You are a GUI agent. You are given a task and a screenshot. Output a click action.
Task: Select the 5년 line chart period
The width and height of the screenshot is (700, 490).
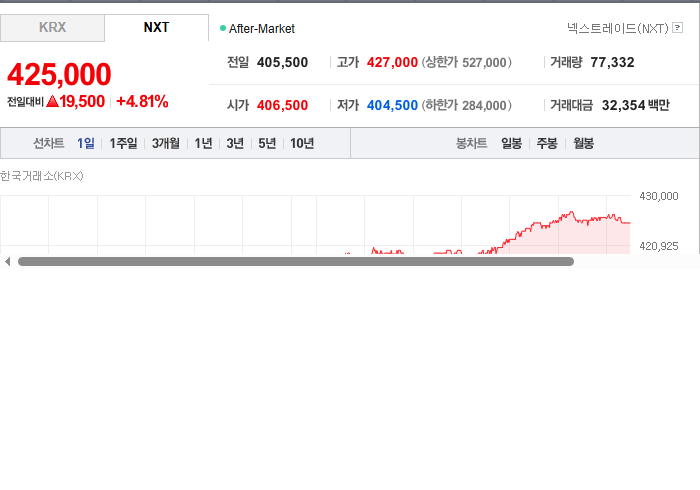[x=267, y=143]
